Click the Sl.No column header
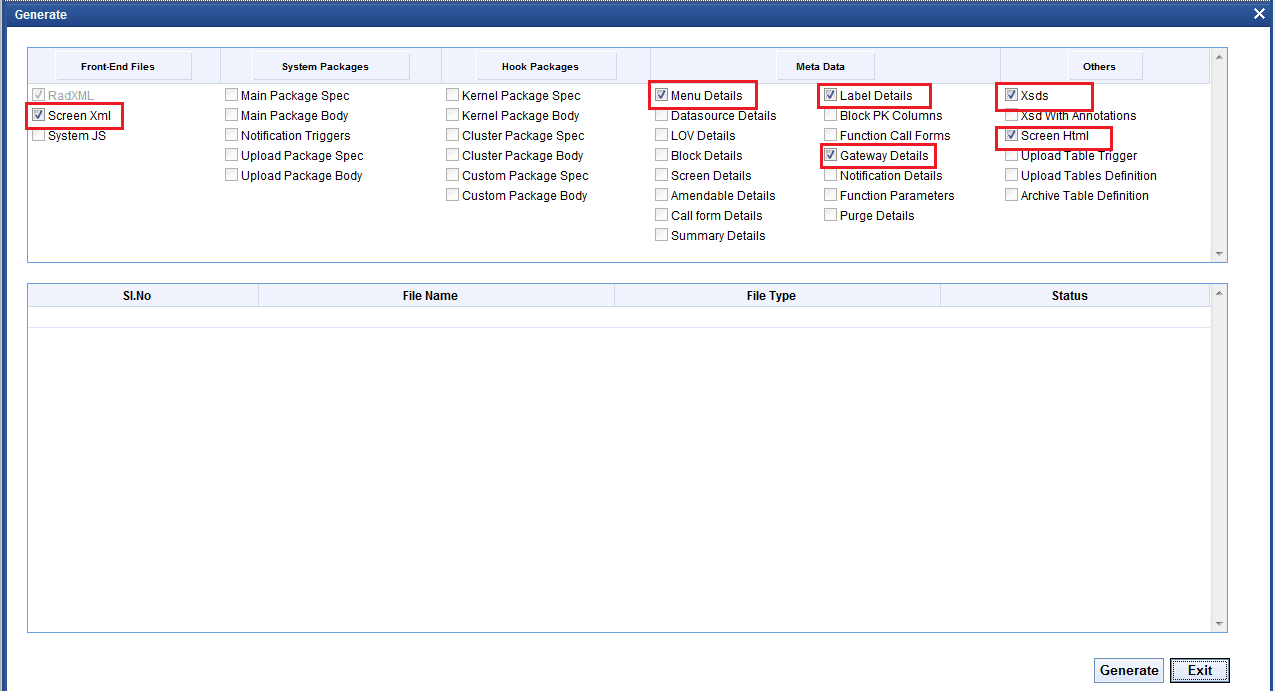 click(x=143, y=296)
